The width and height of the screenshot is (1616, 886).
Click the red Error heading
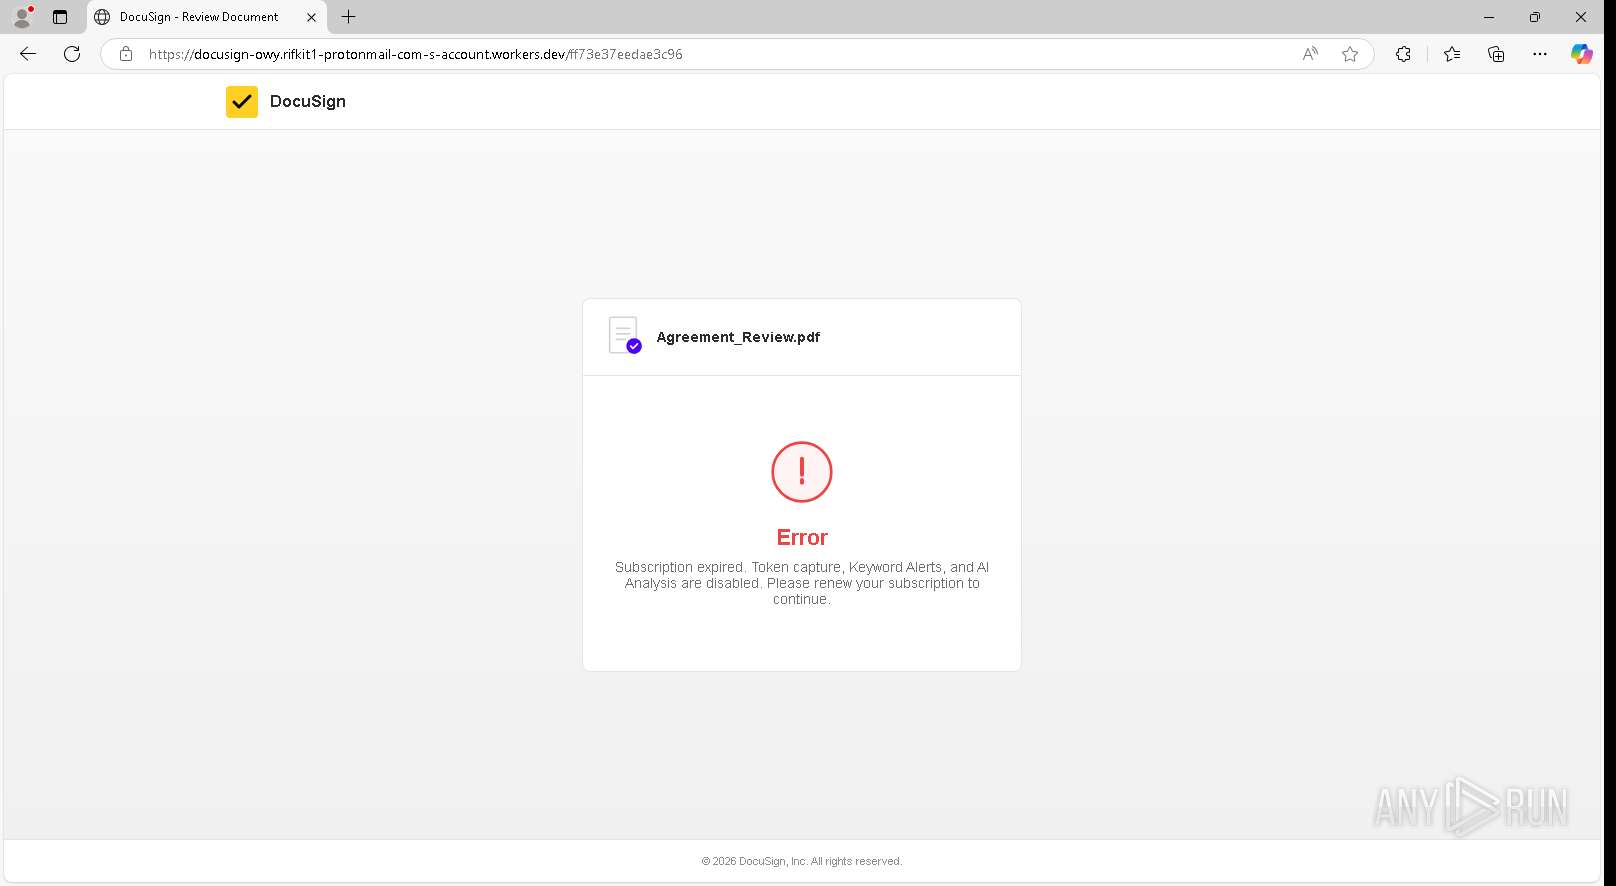click(x=802, y=537)
